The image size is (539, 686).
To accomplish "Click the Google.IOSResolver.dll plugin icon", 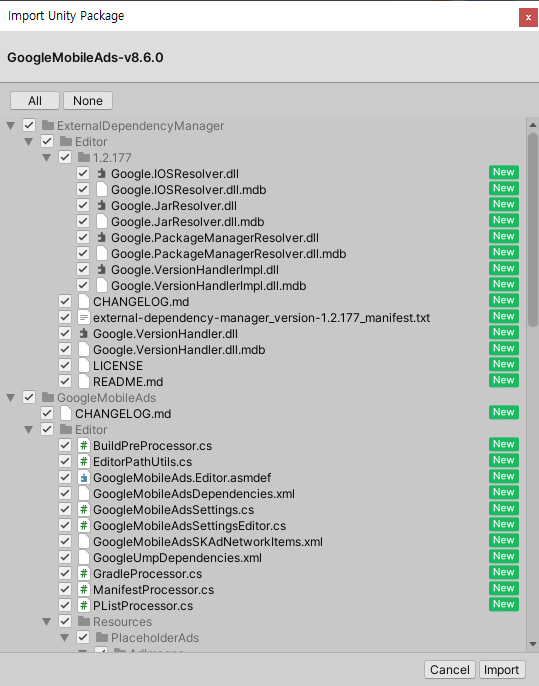I will tap(102, 174).
